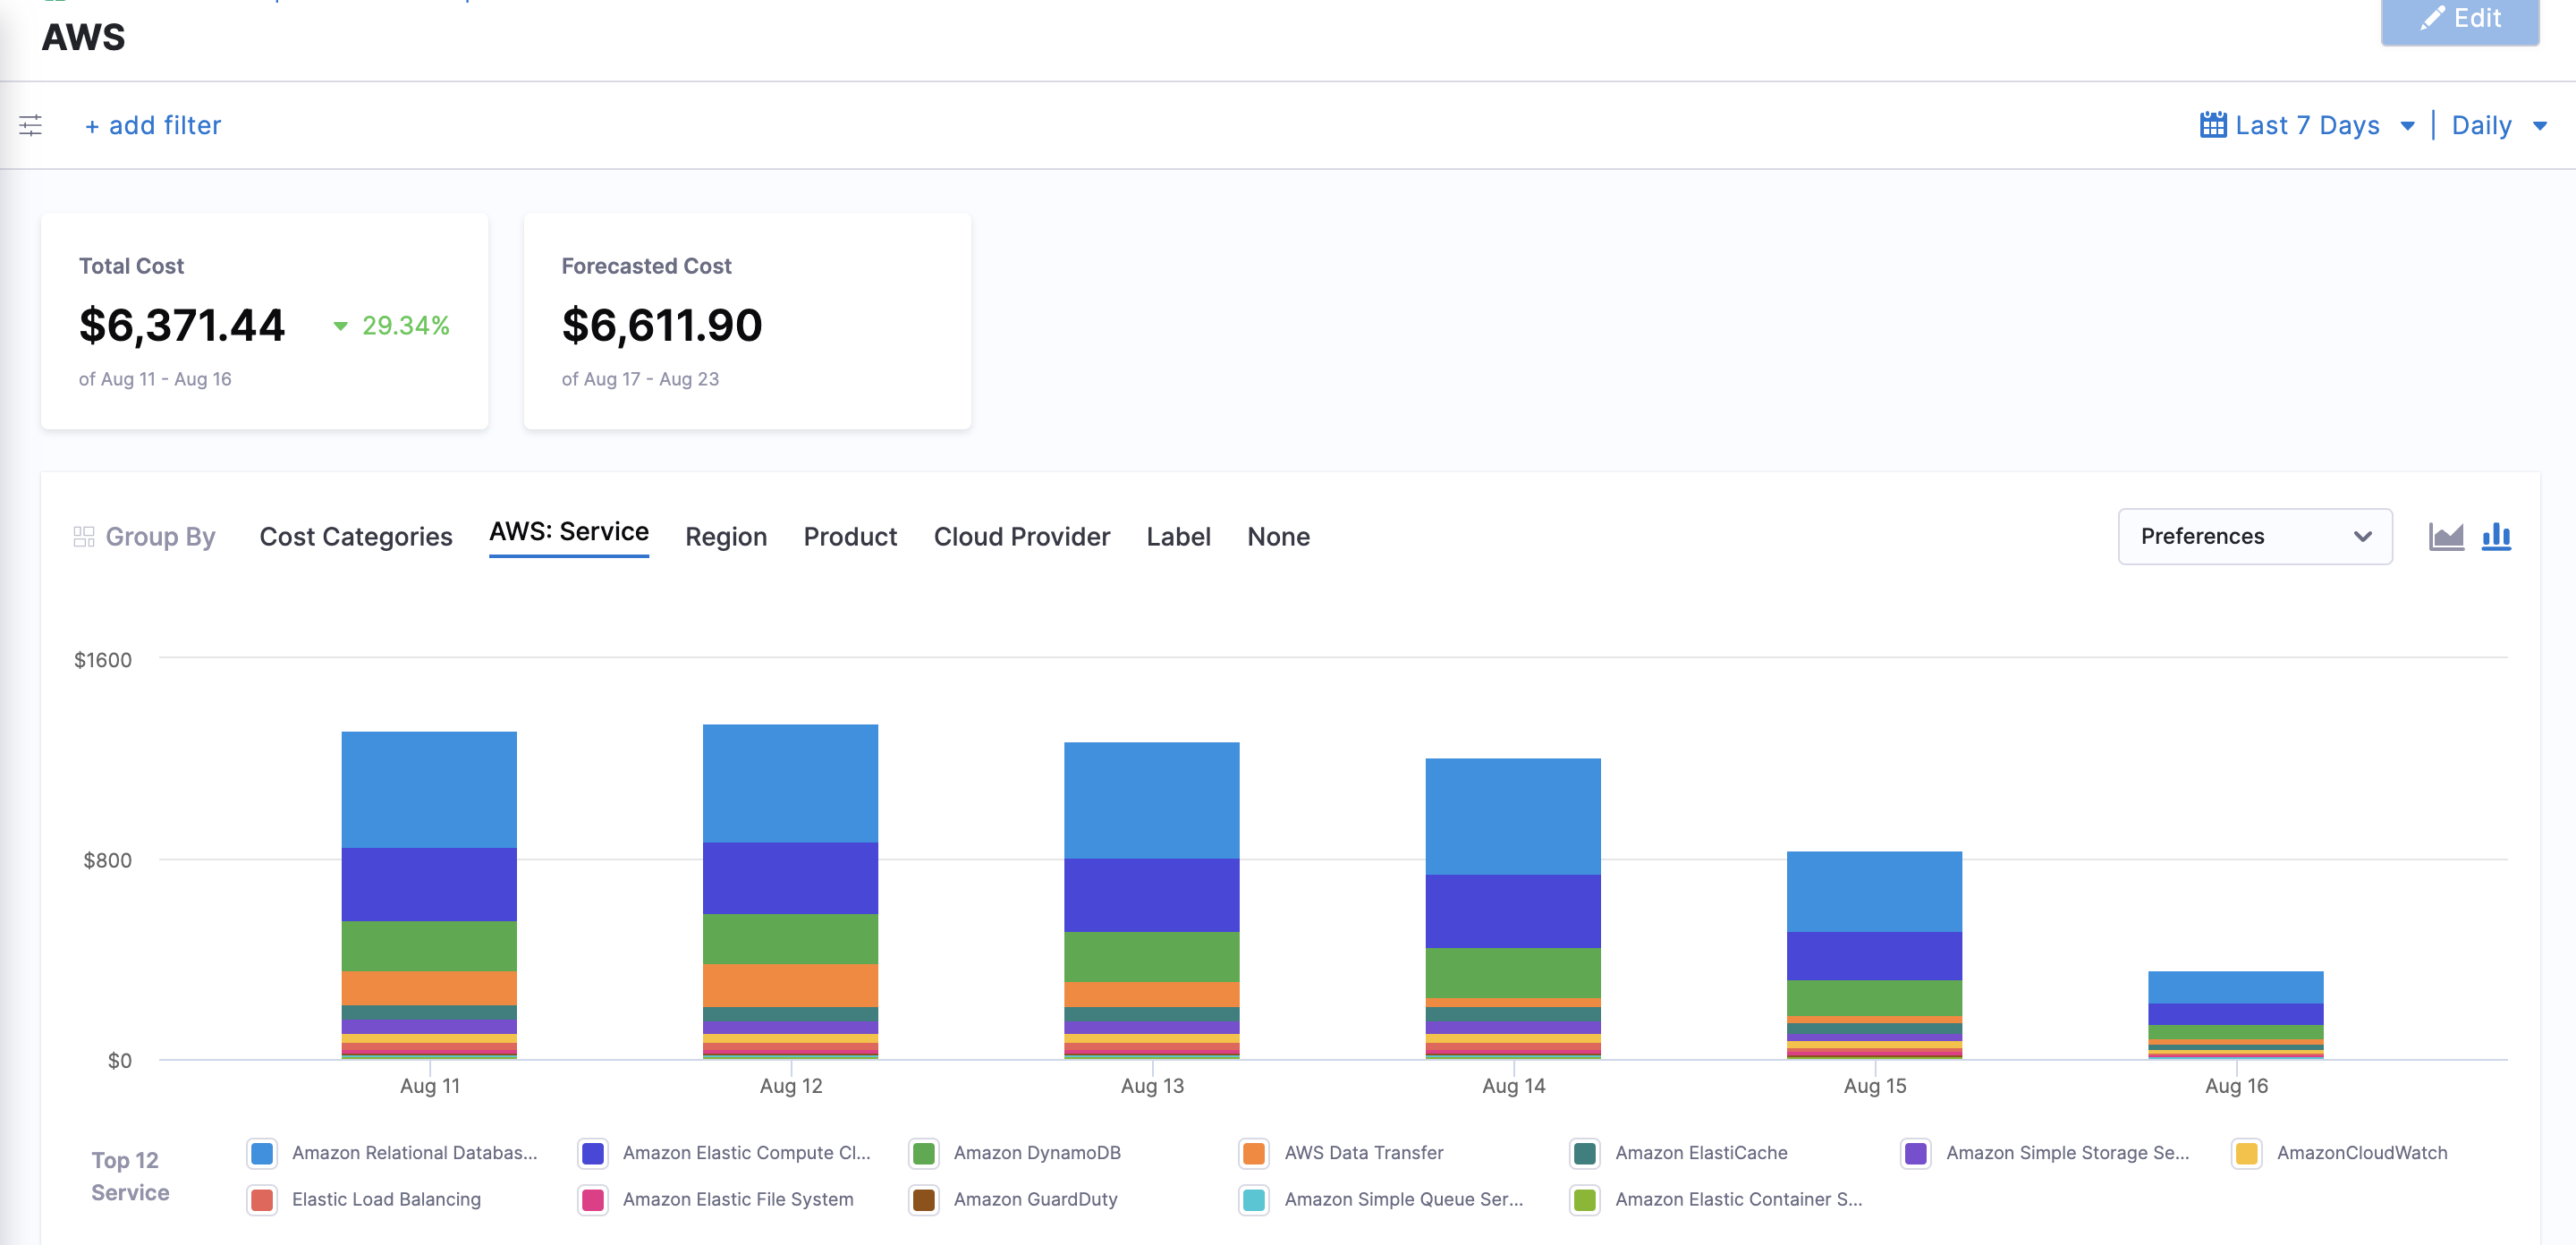The width and height of the screenshot is (2576, 1245).
Task: Click the 'Top 12 Service' legend label
Action: pos(130,1176)
